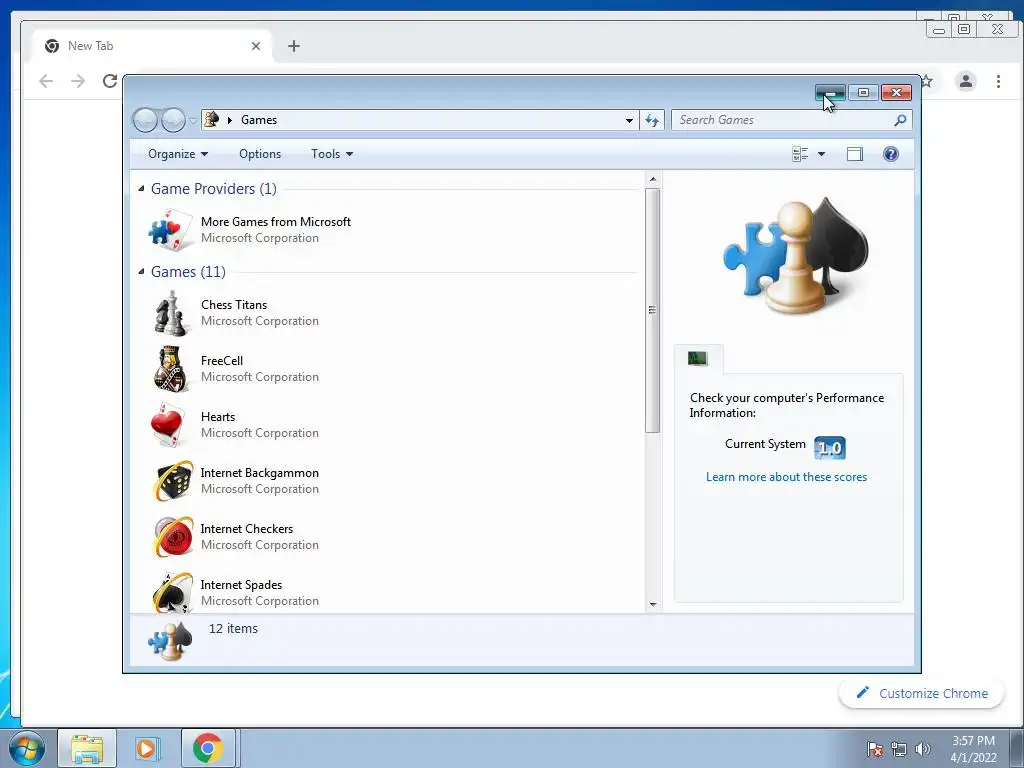
Task: Click the Customize Chrome button
Action: (x=921, y=693)
